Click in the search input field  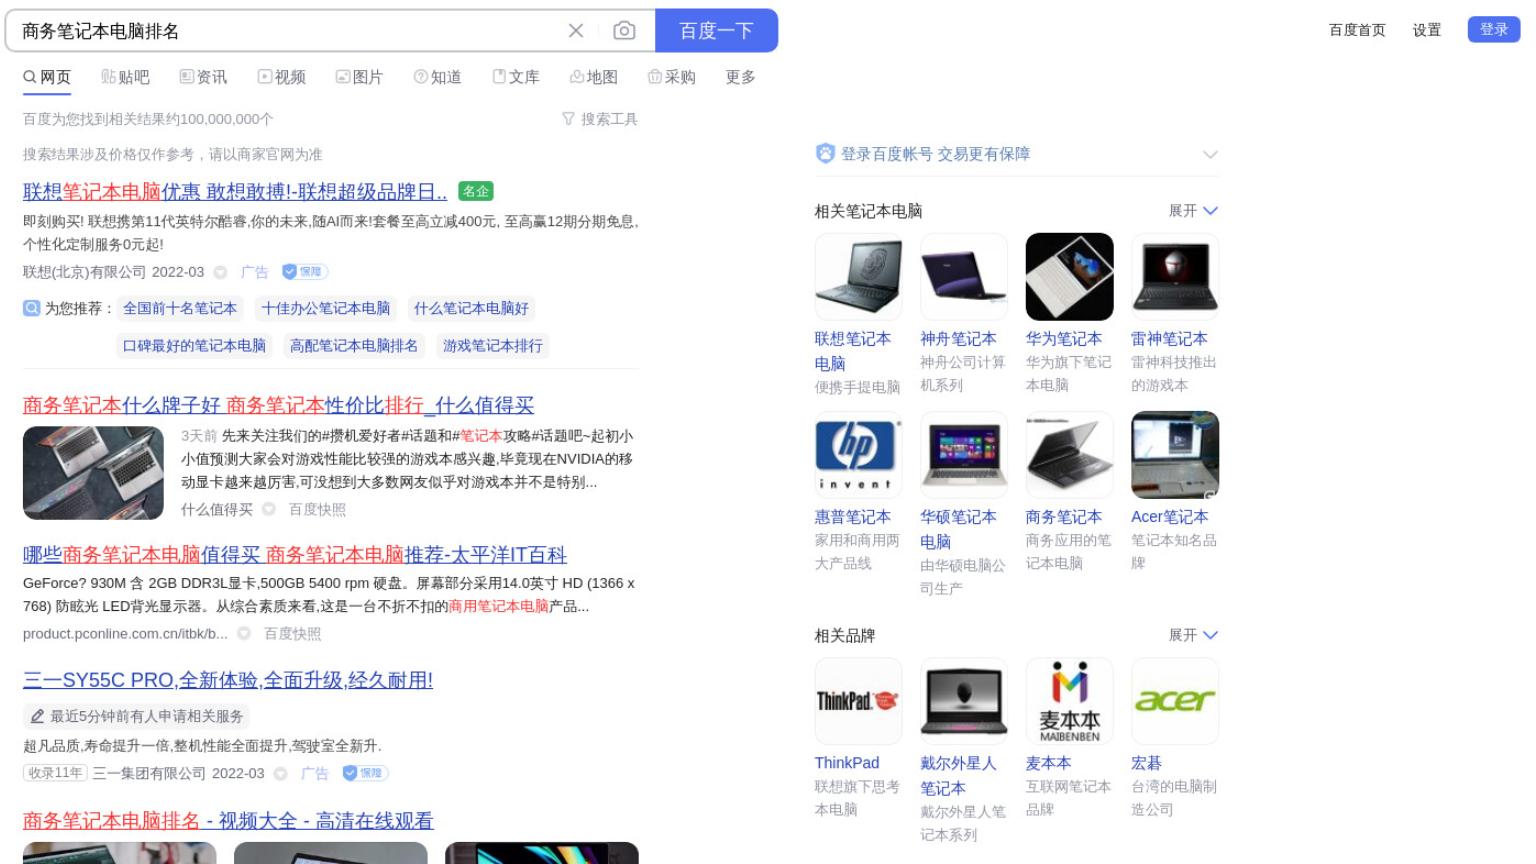click(285, 31)
